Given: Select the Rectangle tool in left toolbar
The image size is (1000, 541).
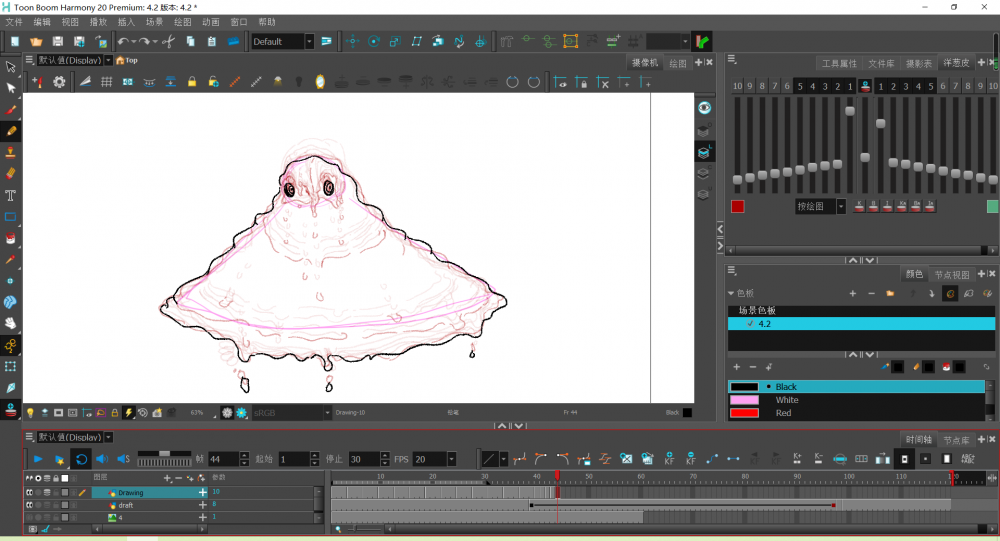Looking at the screenshot, I should point(11,217).
